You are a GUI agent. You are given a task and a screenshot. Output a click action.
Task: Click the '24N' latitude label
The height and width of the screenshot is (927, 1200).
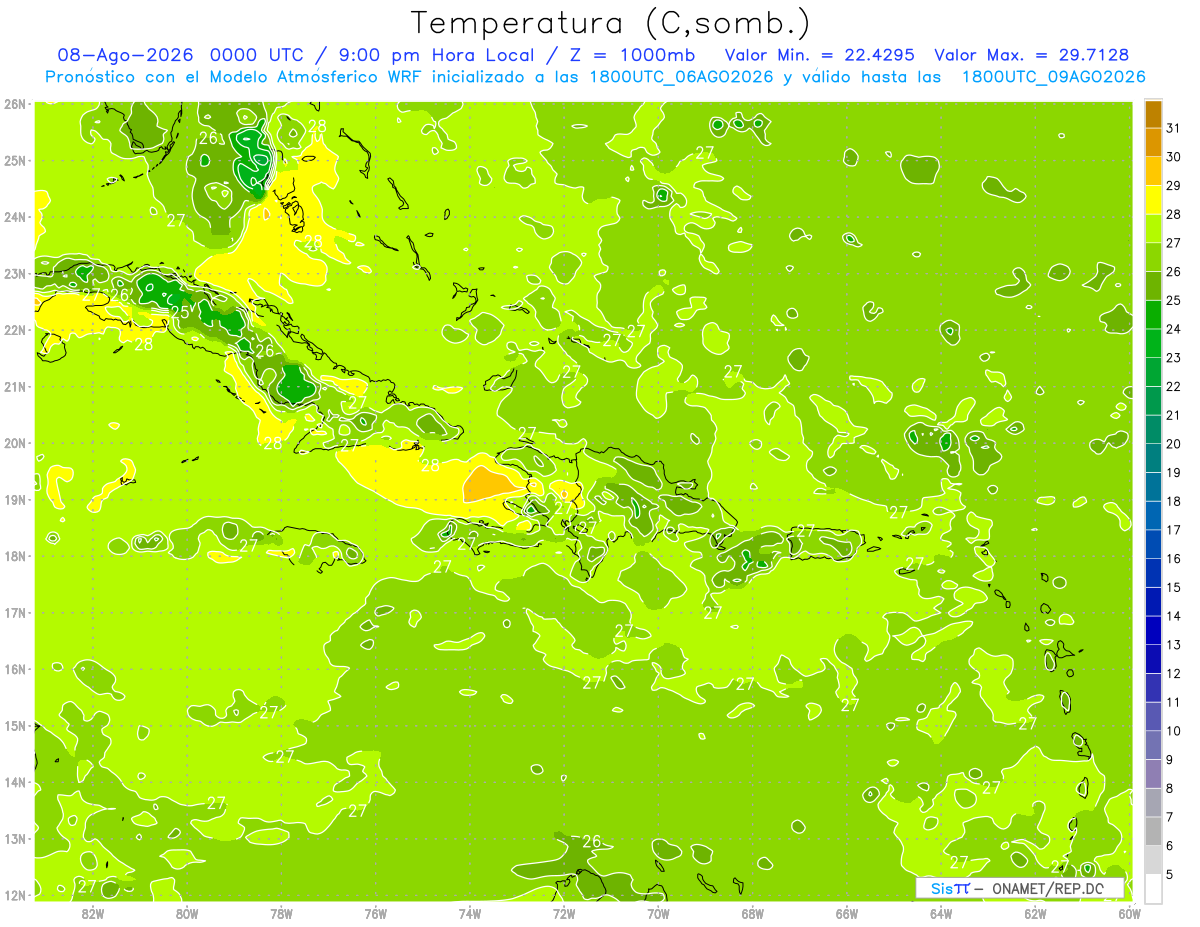tap(15, 217)
